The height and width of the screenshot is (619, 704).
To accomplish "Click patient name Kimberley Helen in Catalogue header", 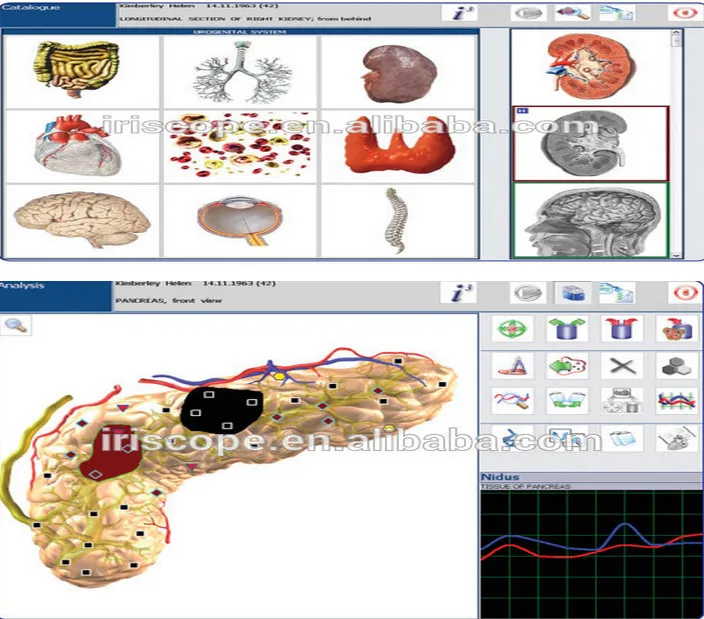I will click(x=157, y=6).
